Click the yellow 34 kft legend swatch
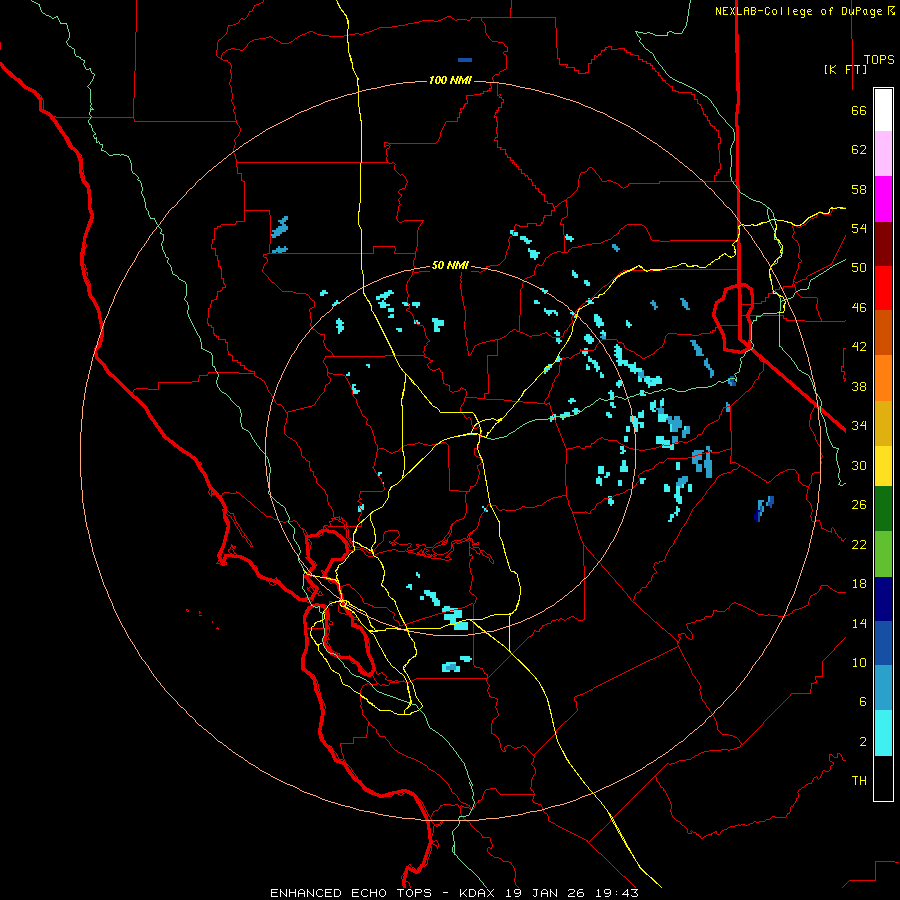Image resolution: width=900 pixels, height=900 pixels. tap(883, 465)
